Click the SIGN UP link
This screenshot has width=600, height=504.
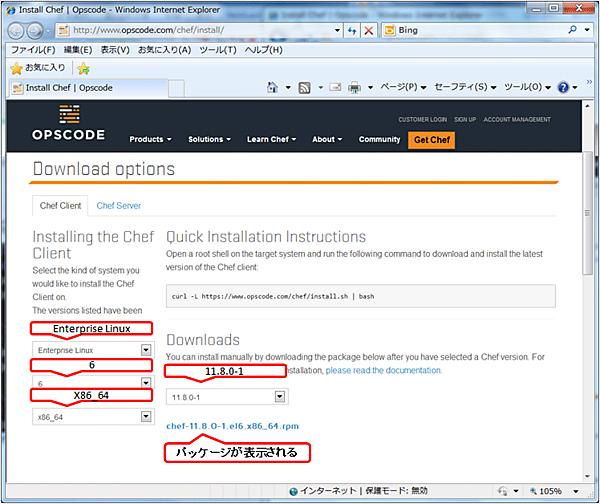pyautogui.click(x=465, y=119)
